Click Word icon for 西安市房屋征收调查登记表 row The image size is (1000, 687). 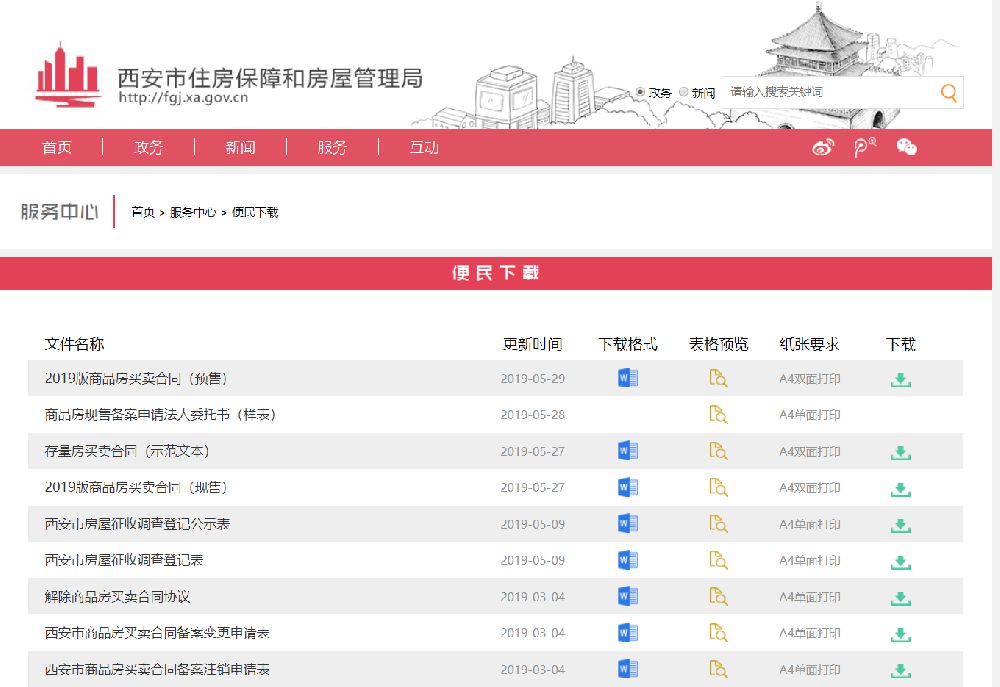628,560
